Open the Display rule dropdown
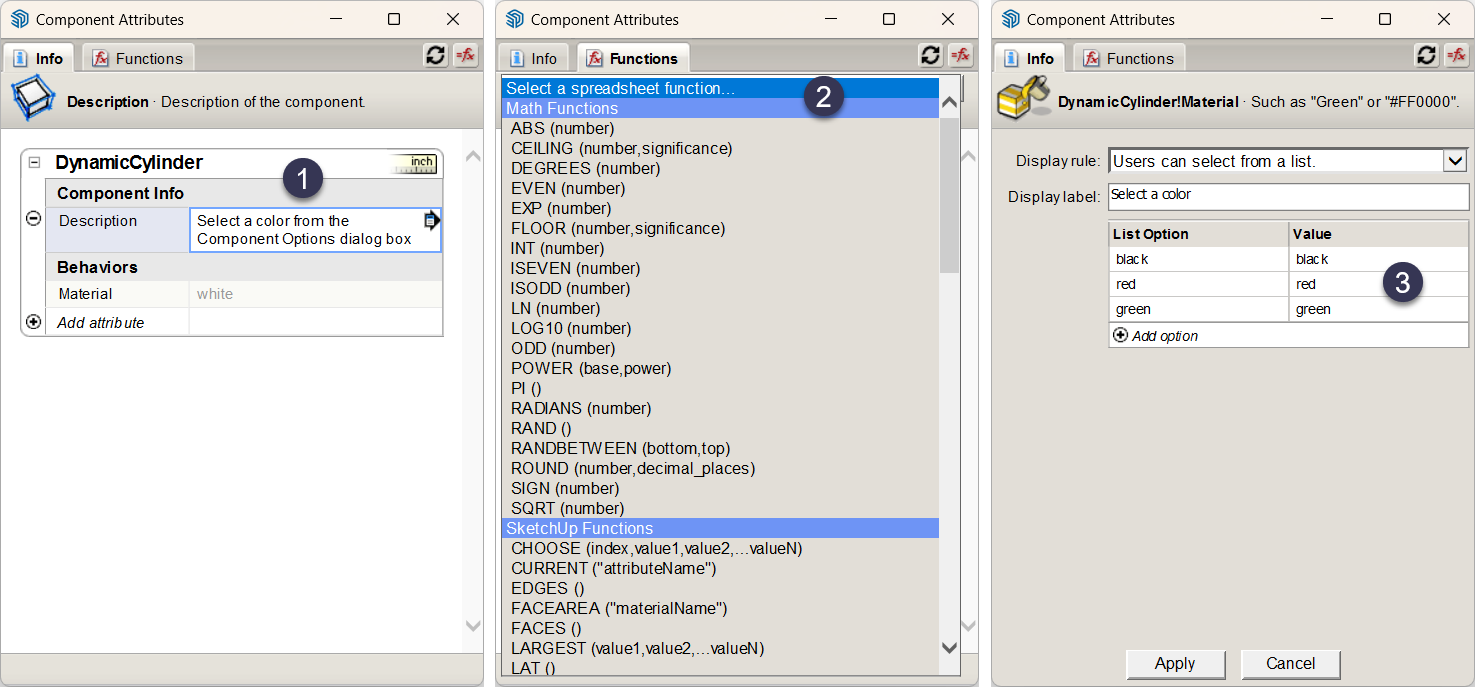1475x687 pixels. pyautogui.click(x=1454, y=161)
